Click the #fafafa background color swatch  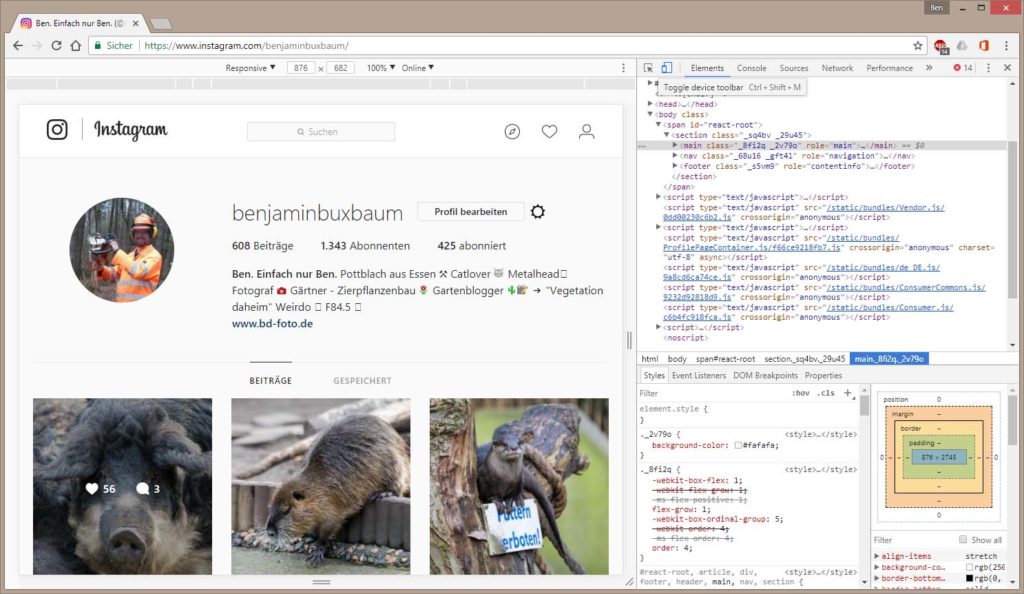[x=738, y=445]
